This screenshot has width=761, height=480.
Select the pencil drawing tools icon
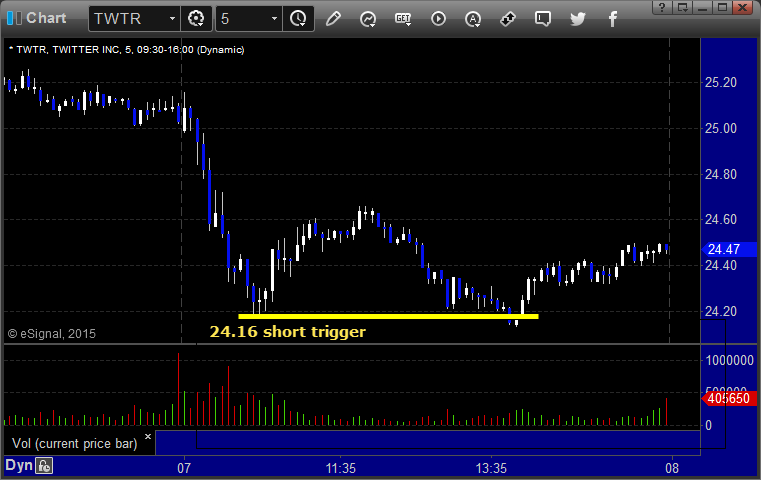coord(333,19)
